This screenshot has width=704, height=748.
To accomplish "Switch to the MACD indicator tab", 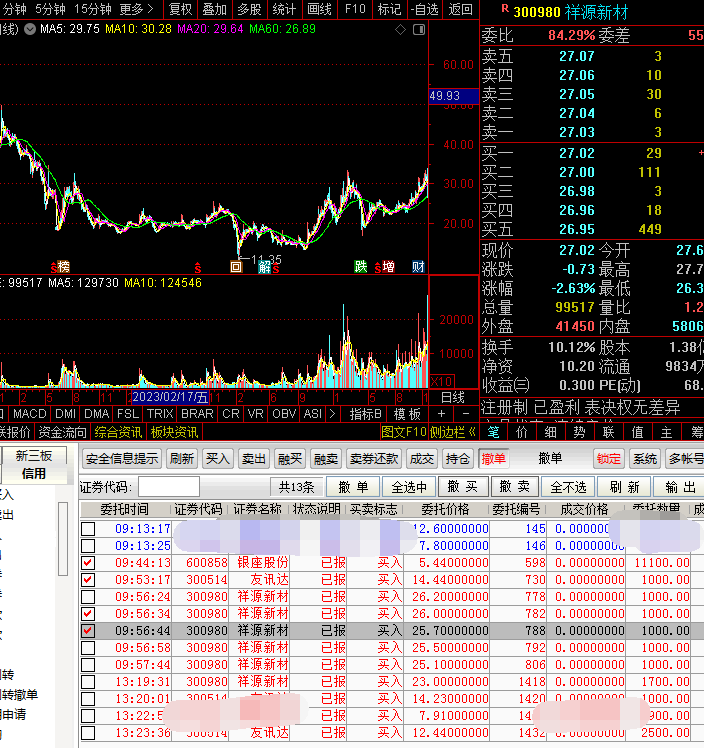I will click(30, 414).
